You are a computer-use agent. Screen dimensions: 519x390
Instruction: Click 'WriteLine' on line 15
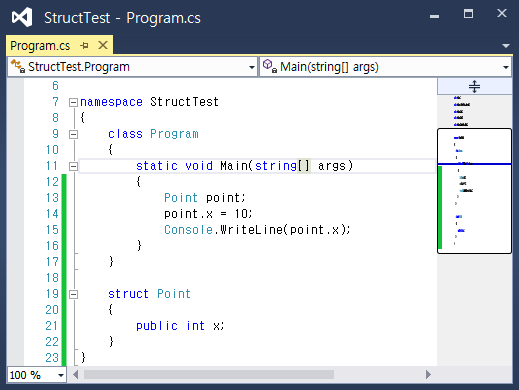point(251,230)
